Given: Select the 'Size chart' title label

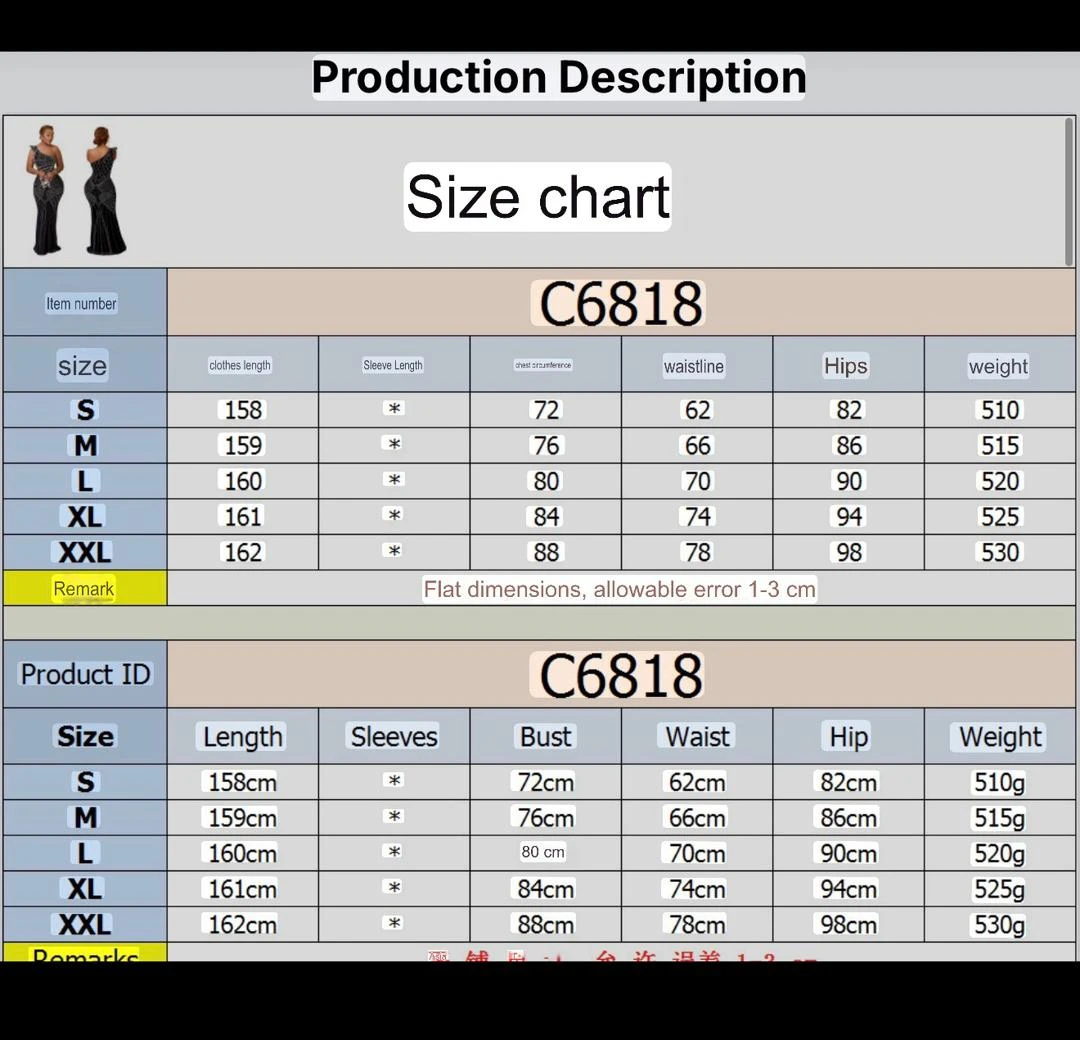Looking at the screenshot, I should 537,196.
